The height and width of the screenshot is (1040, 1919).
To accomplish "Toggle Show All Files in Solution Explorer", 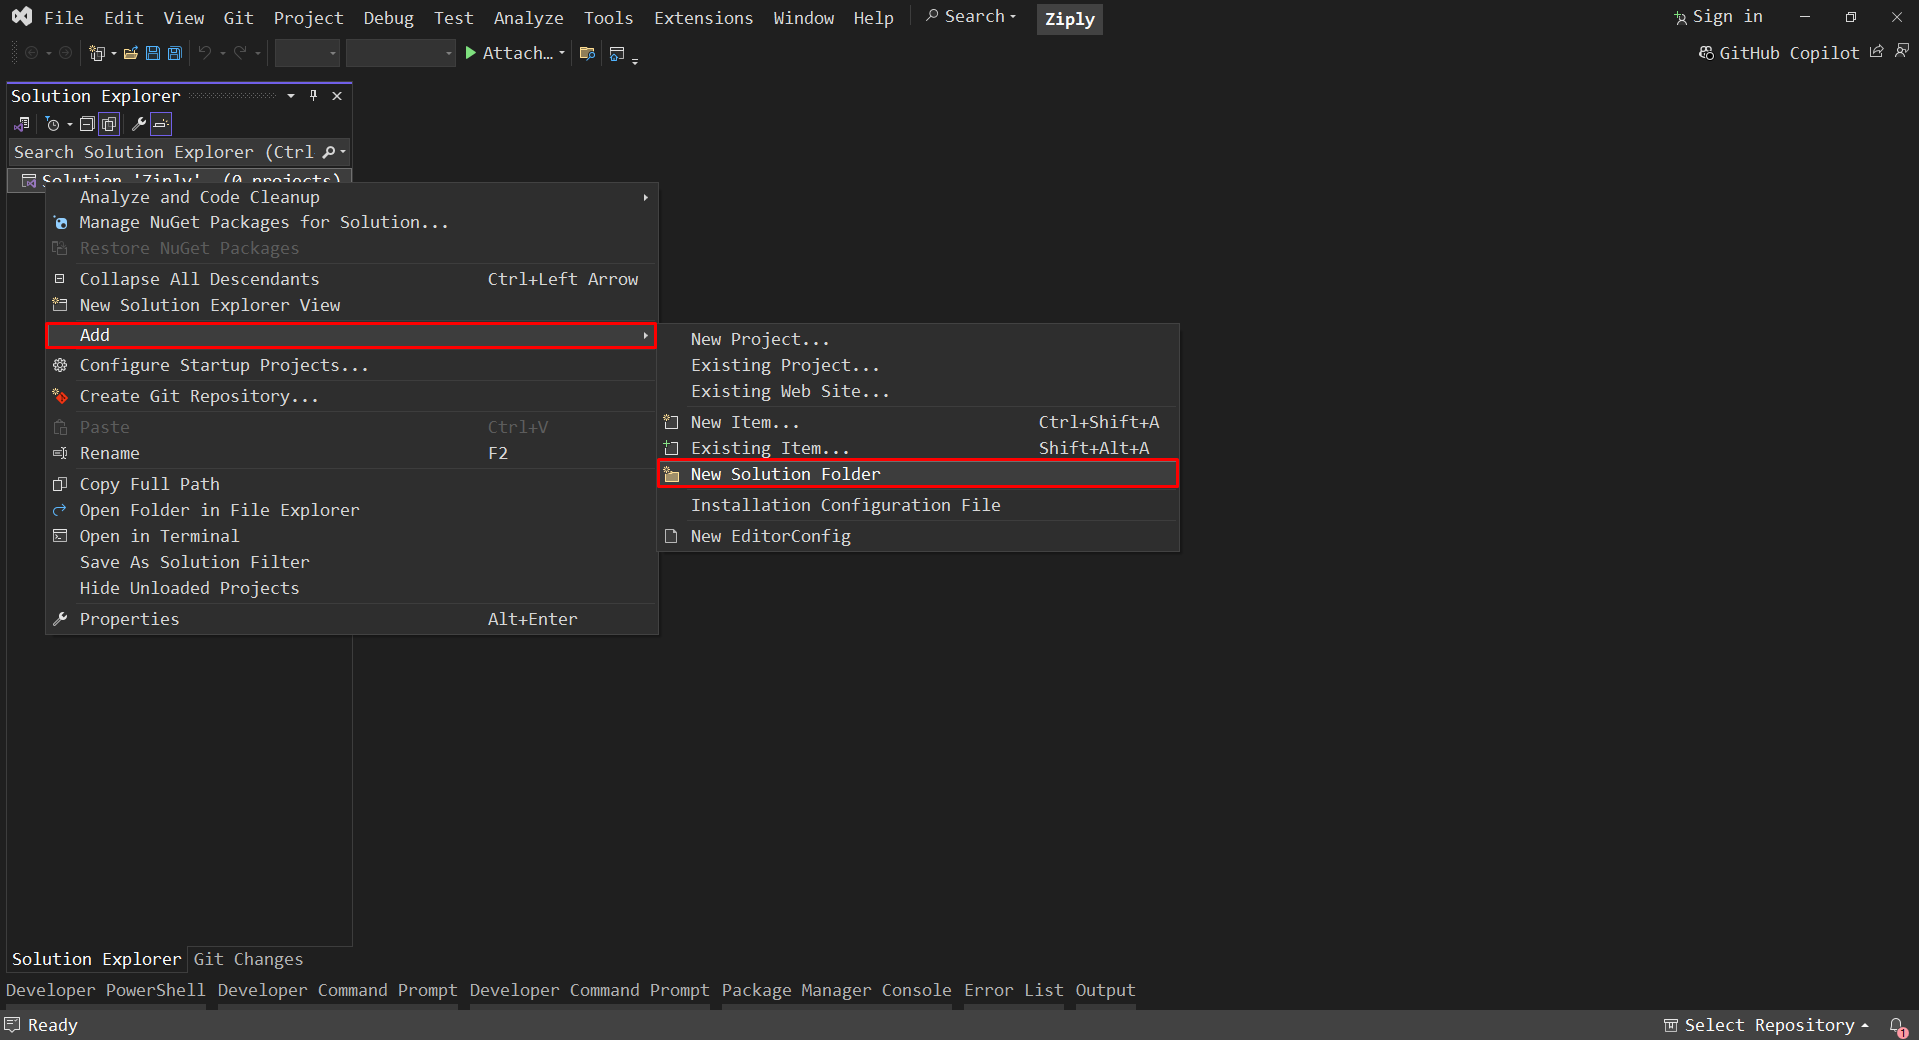I will point(109,124).
